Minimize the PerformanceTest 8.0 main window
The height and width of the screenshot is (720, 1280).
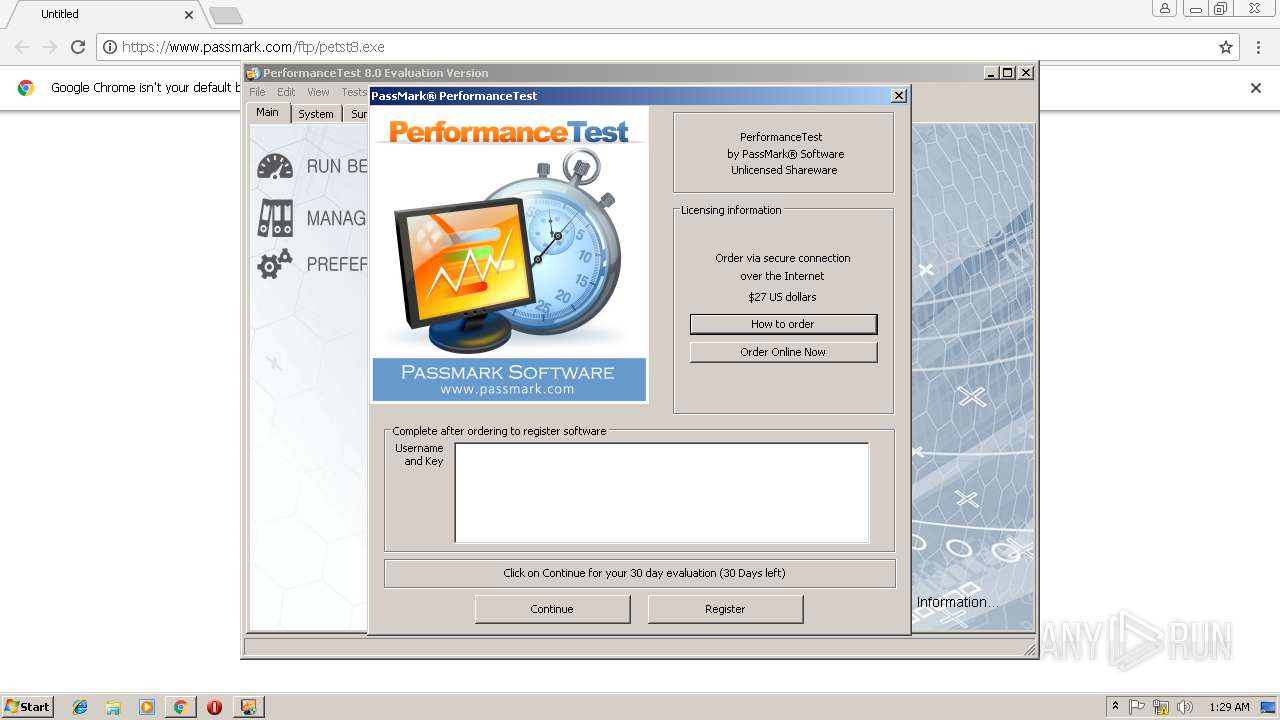(991, 73)
